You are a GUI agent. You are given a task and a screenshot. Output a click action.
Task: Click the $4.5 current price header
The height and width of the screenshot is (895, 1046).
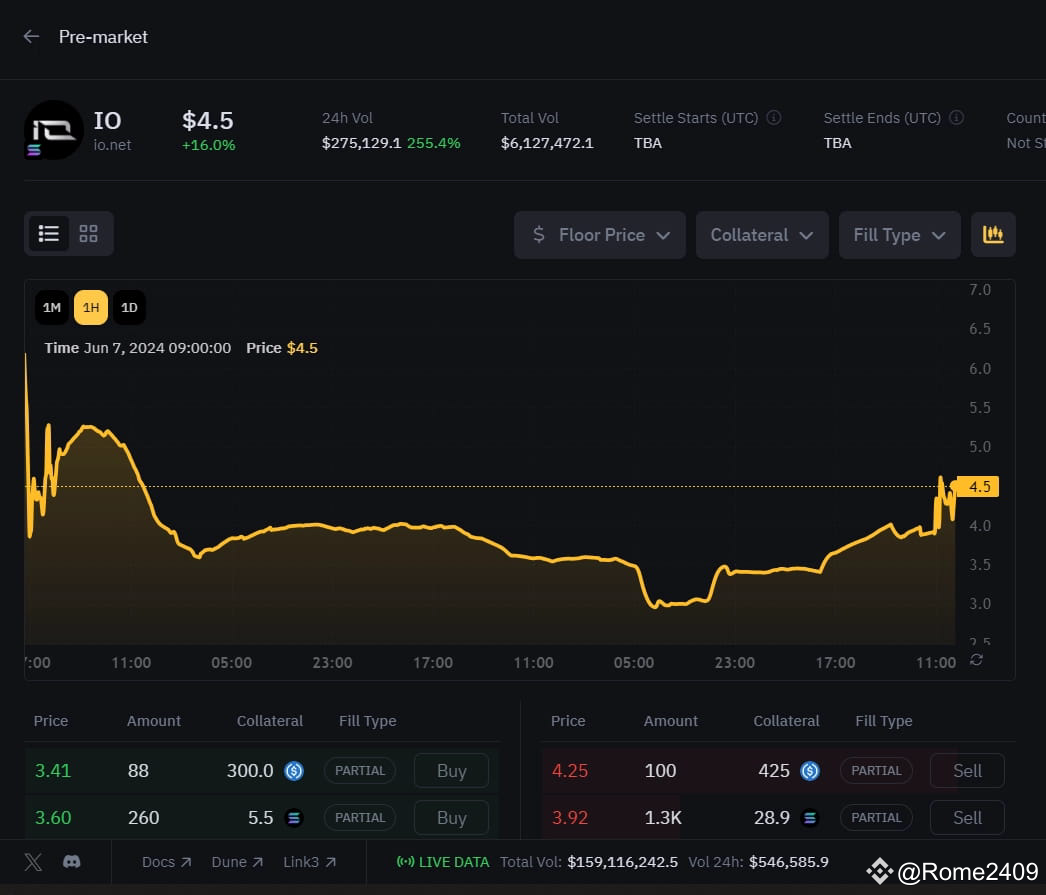pyautogui.click(x=207, y=121)
